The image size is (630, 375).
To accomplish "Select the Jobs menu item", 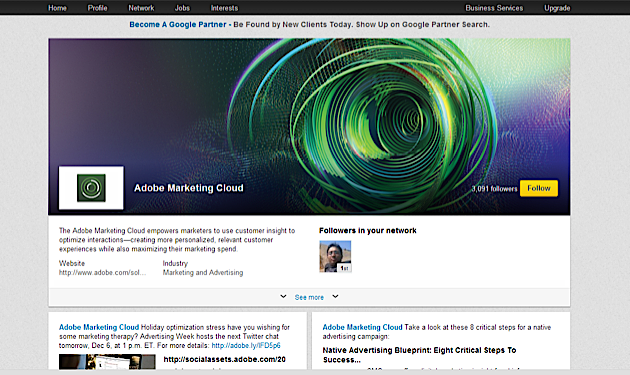I will pos(182,8).
